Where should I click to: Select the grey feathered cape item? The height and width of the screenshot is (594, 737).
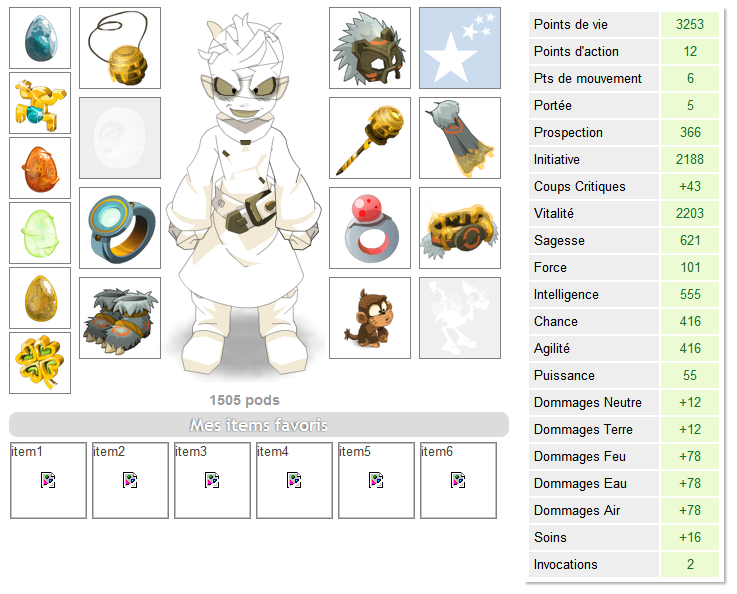tap(460, 138)
